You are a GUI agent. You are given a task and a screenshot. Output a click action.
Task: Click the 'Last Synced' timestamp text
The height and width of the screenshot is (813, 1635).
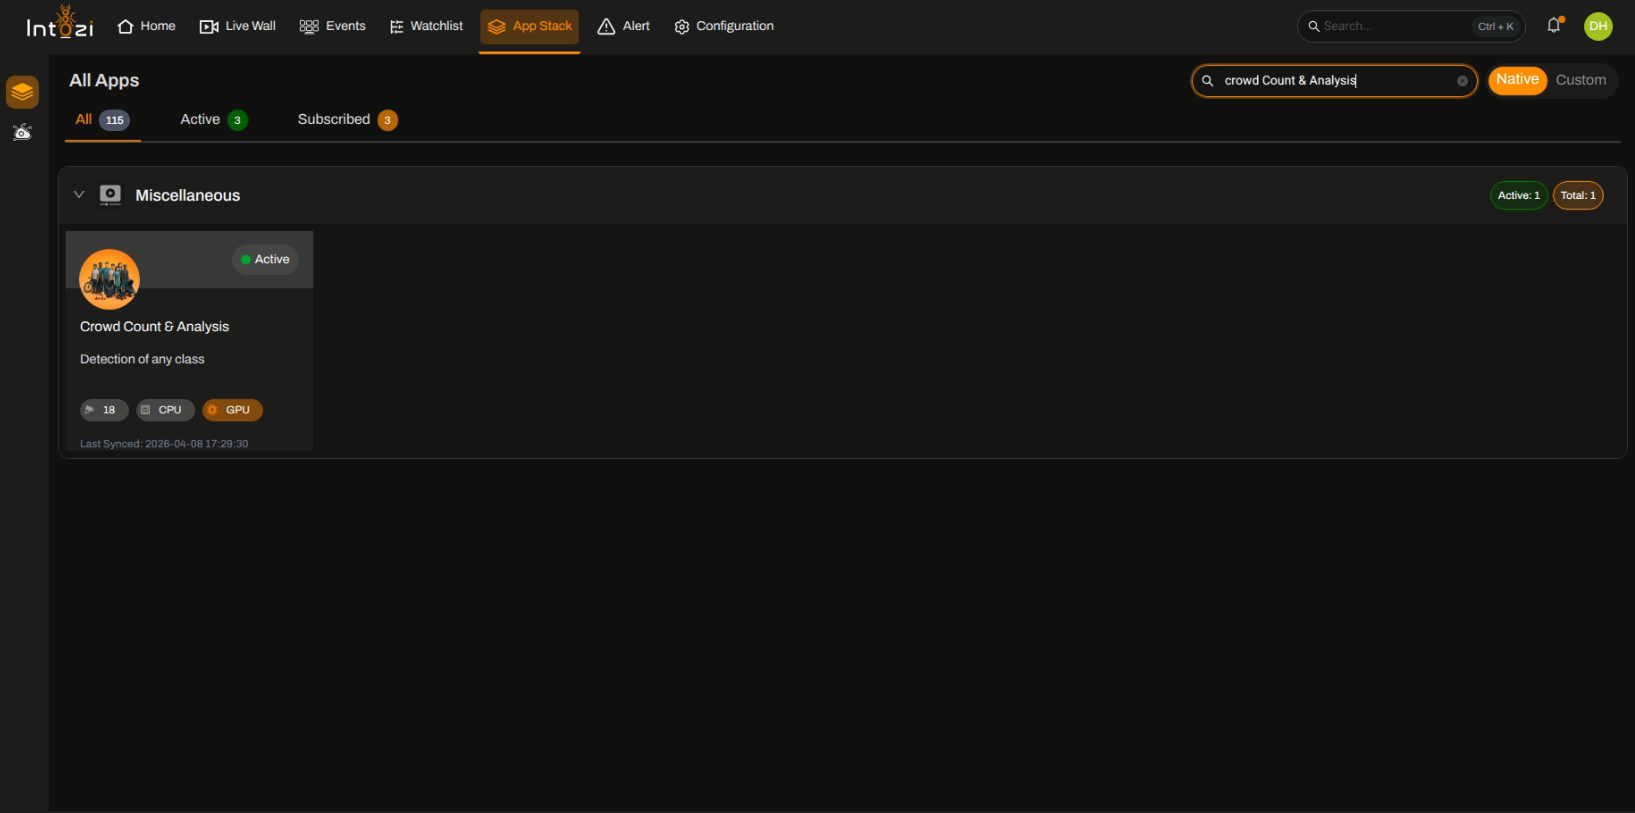click(x=164, y=444)
